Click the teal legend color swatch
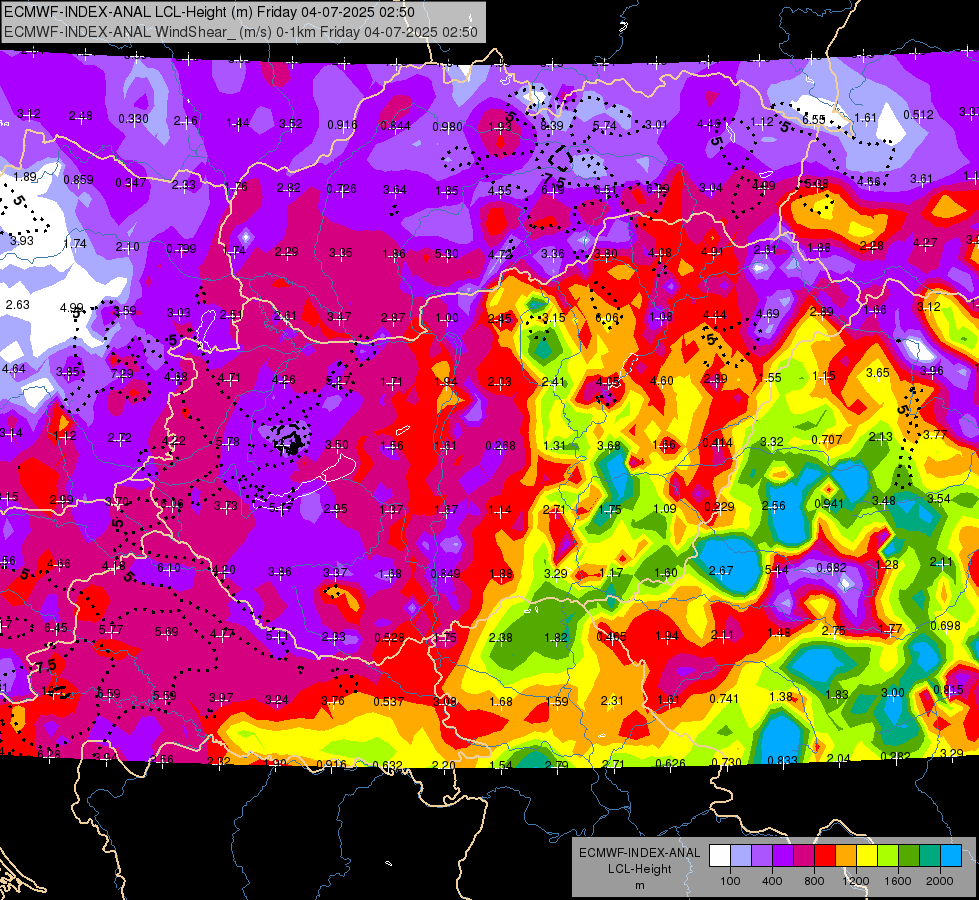Screen dimensions: 979x900 click(x=930, y=855)
